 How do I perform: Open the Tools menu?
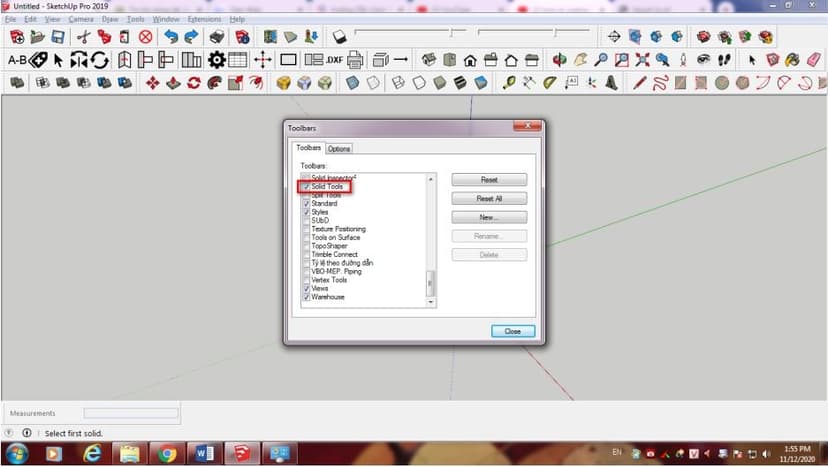[136, 19]
